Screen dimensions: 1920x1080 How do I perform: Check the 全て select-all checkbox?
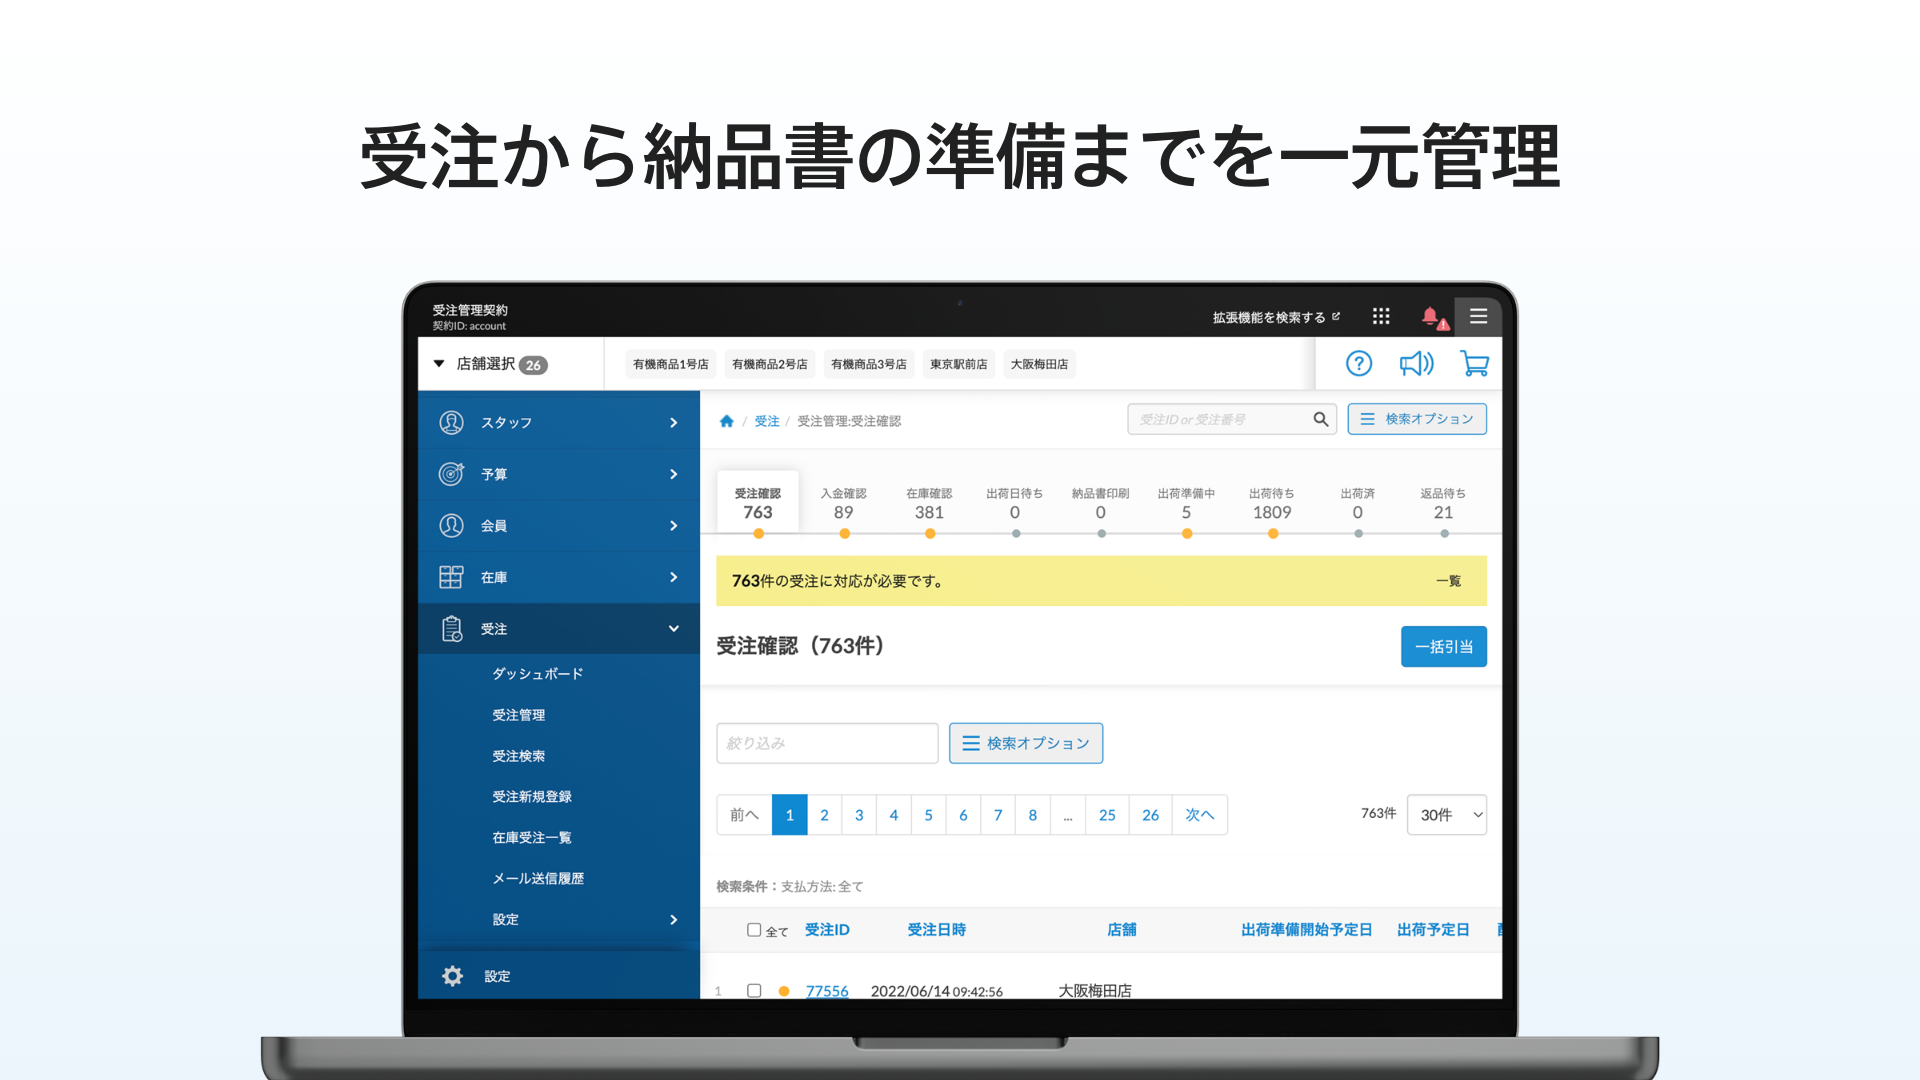(754, 930)
